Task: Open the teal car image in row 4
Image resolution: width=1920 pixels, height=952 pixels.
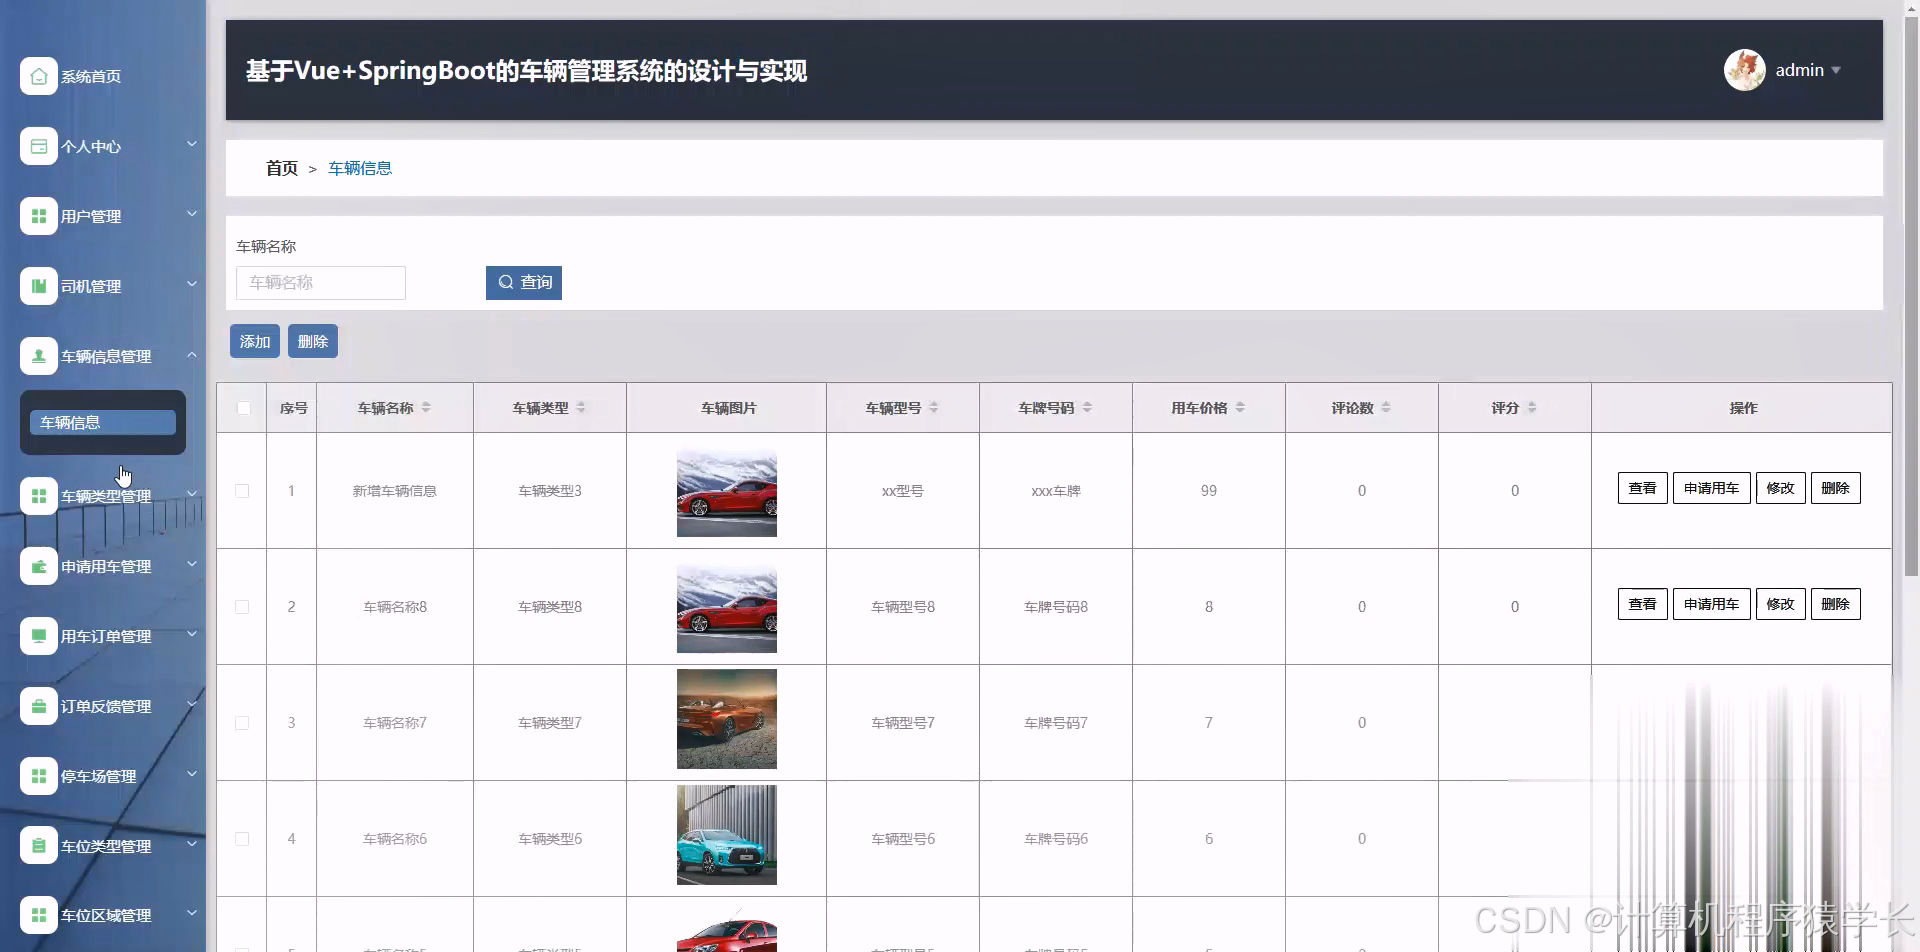Action: [x=727, y=835]
